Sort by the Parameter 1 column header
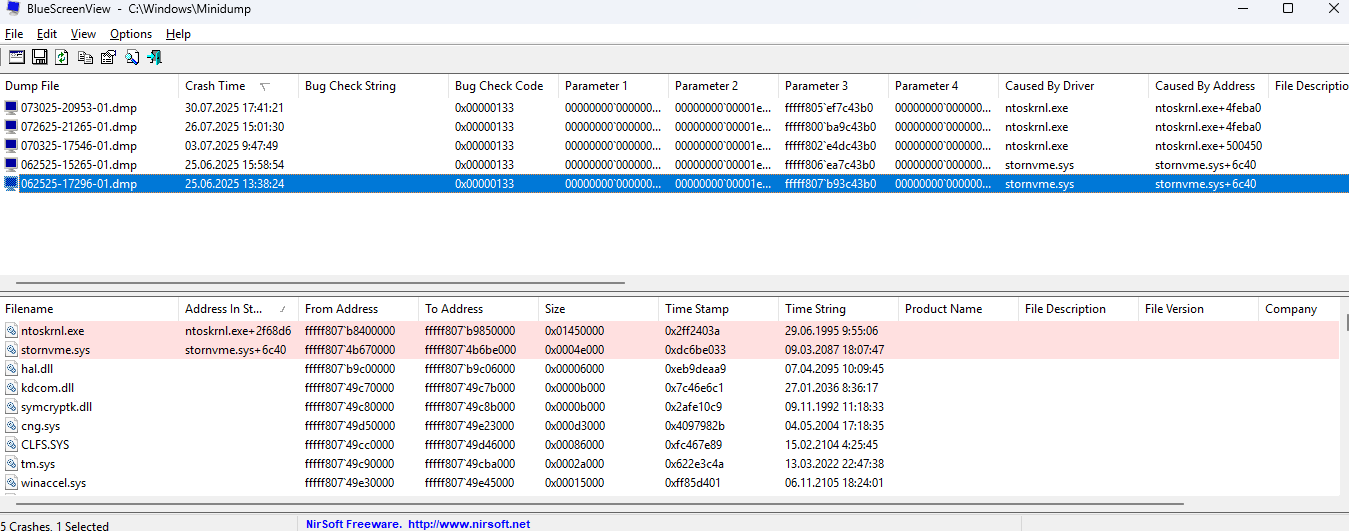 click(614, 86)
